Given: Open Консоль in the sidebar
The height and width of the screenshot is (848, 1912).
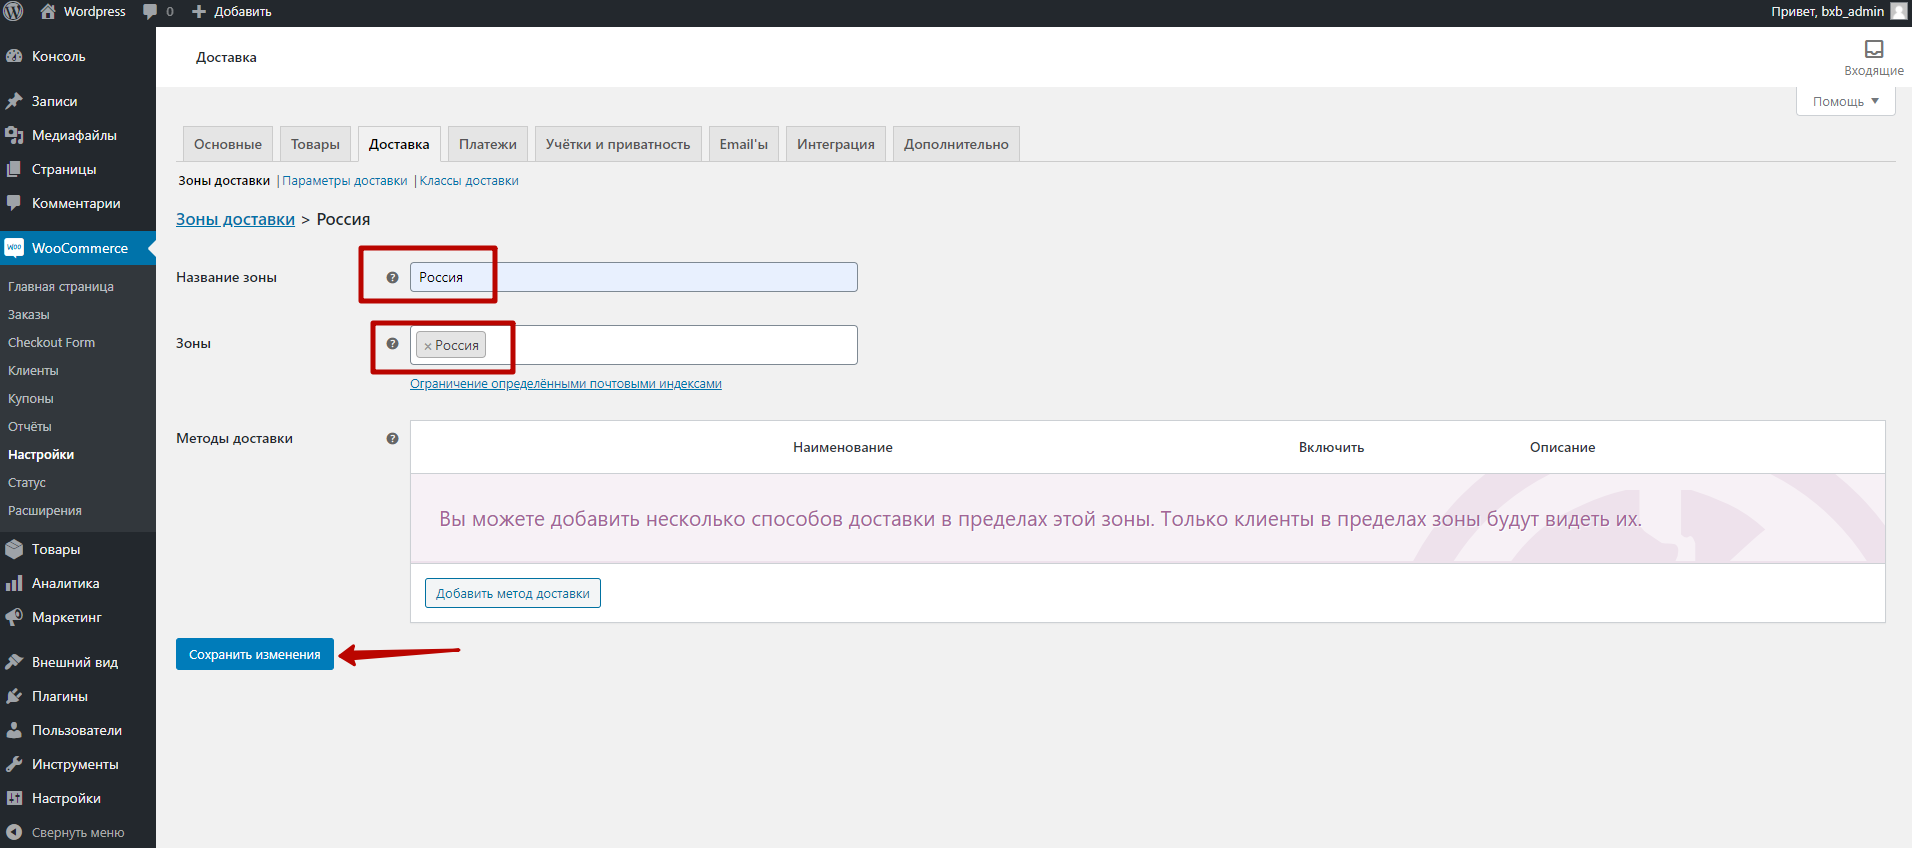Looking at the screenshot, I should coord(78,56).
